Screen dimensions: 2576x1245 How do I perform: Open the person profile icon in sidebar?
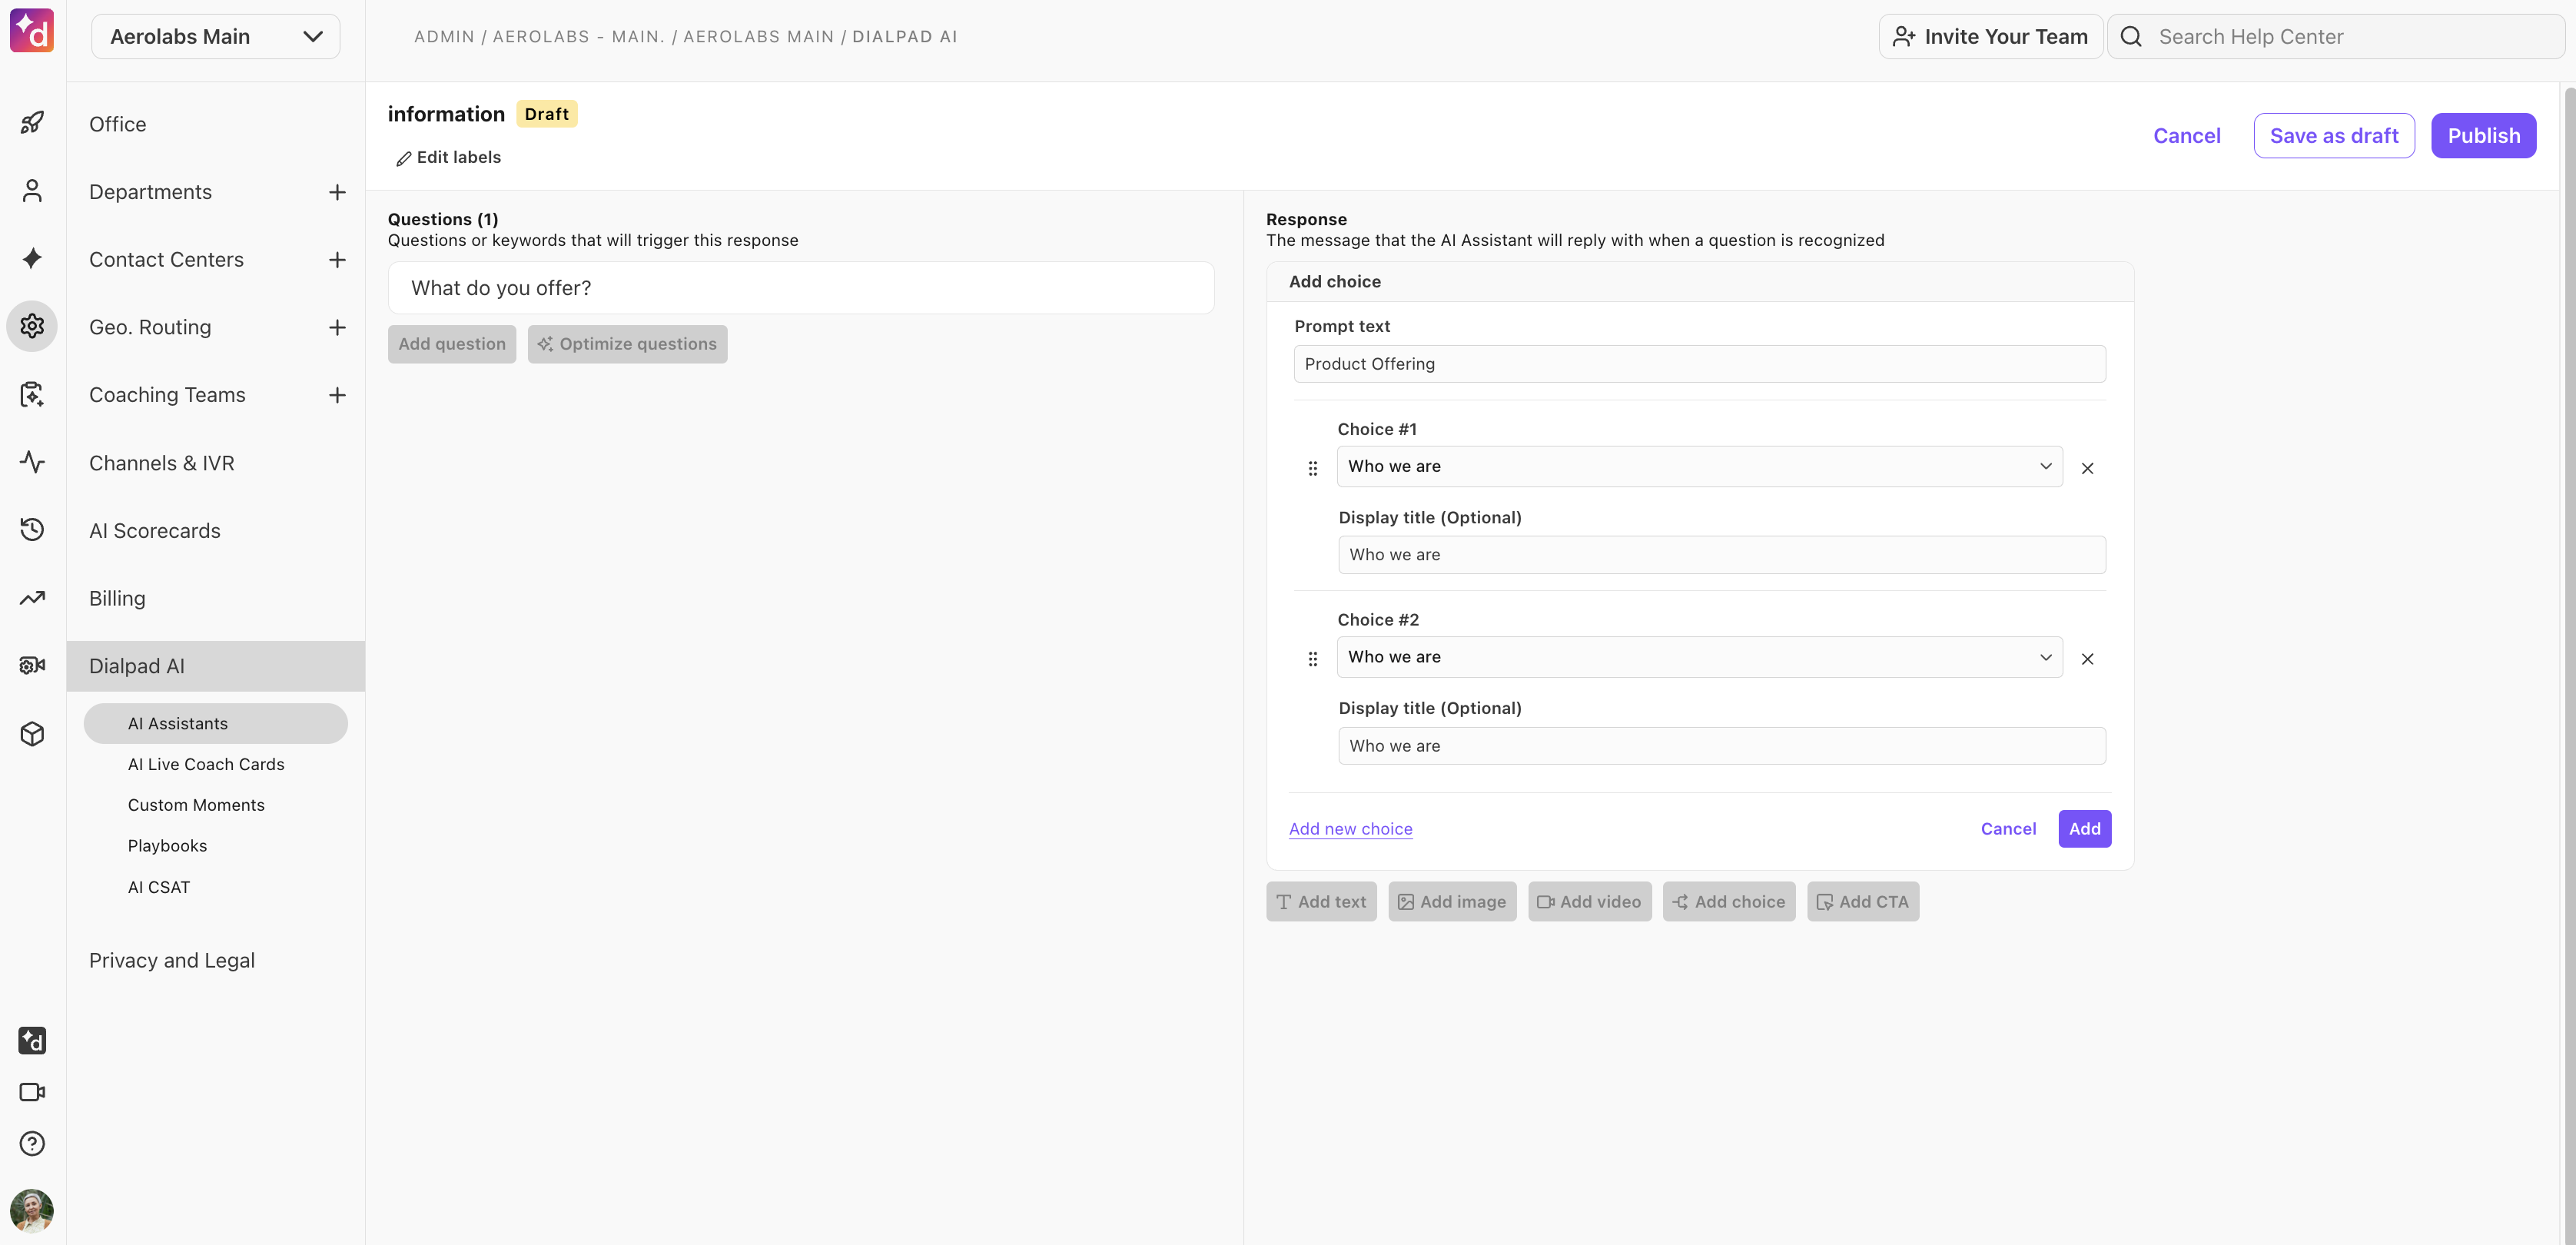coord(32,191)
